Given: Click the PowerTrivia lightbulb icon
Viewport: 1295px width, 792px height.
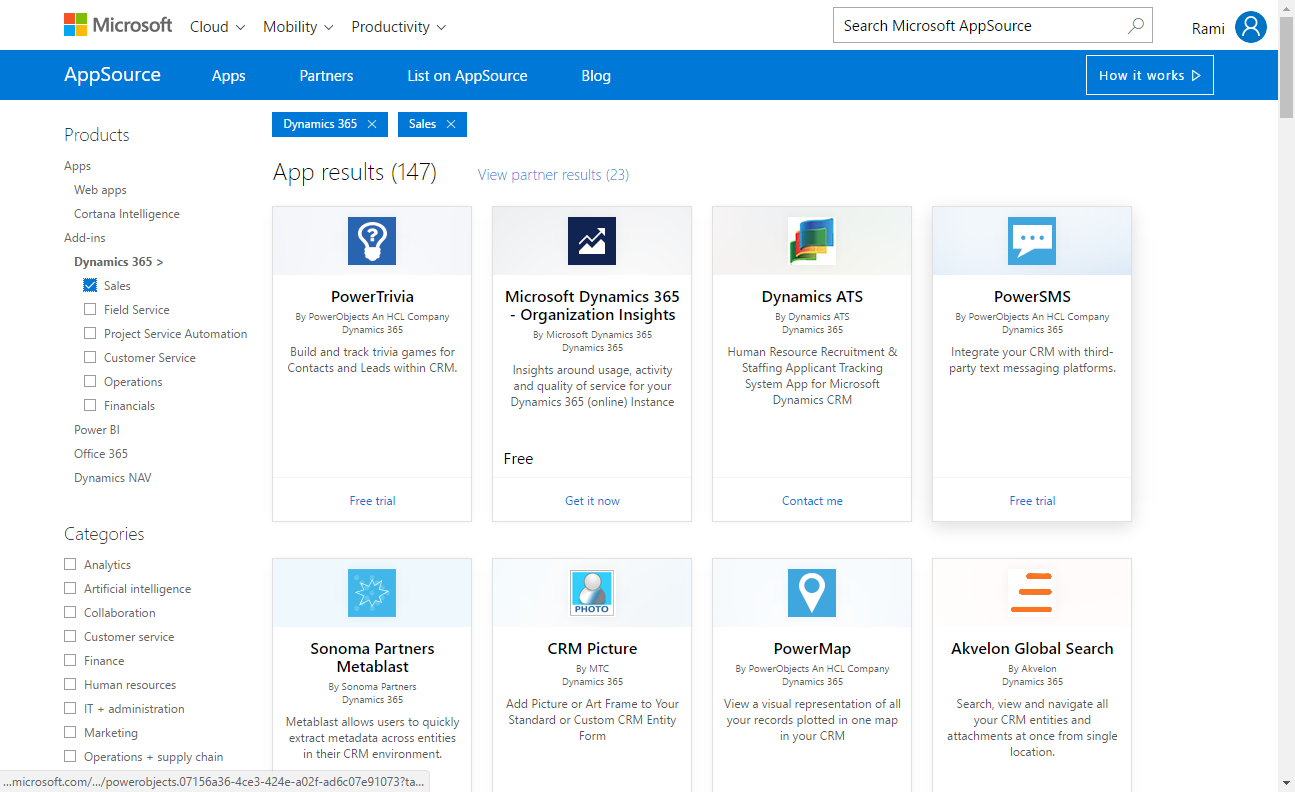Looking at the screenshot, I should (x=372, y=241).
